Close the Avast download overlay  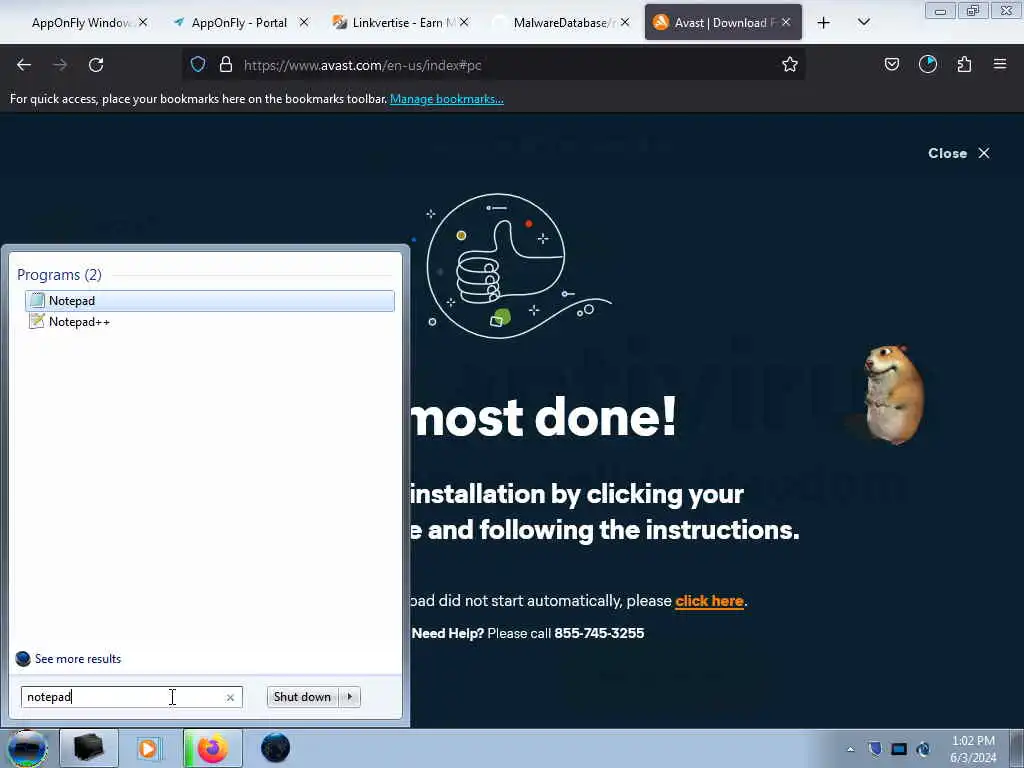coord(959,153)
